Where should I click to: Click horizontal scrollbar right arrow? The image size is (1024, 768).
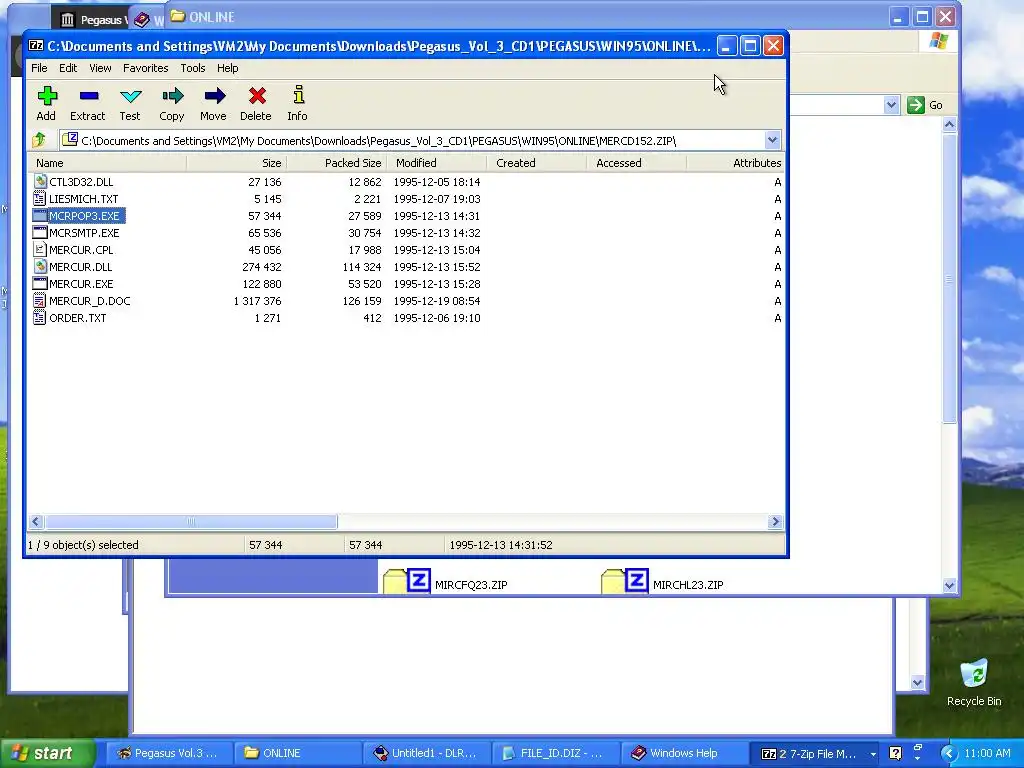[x=775, y=521]
